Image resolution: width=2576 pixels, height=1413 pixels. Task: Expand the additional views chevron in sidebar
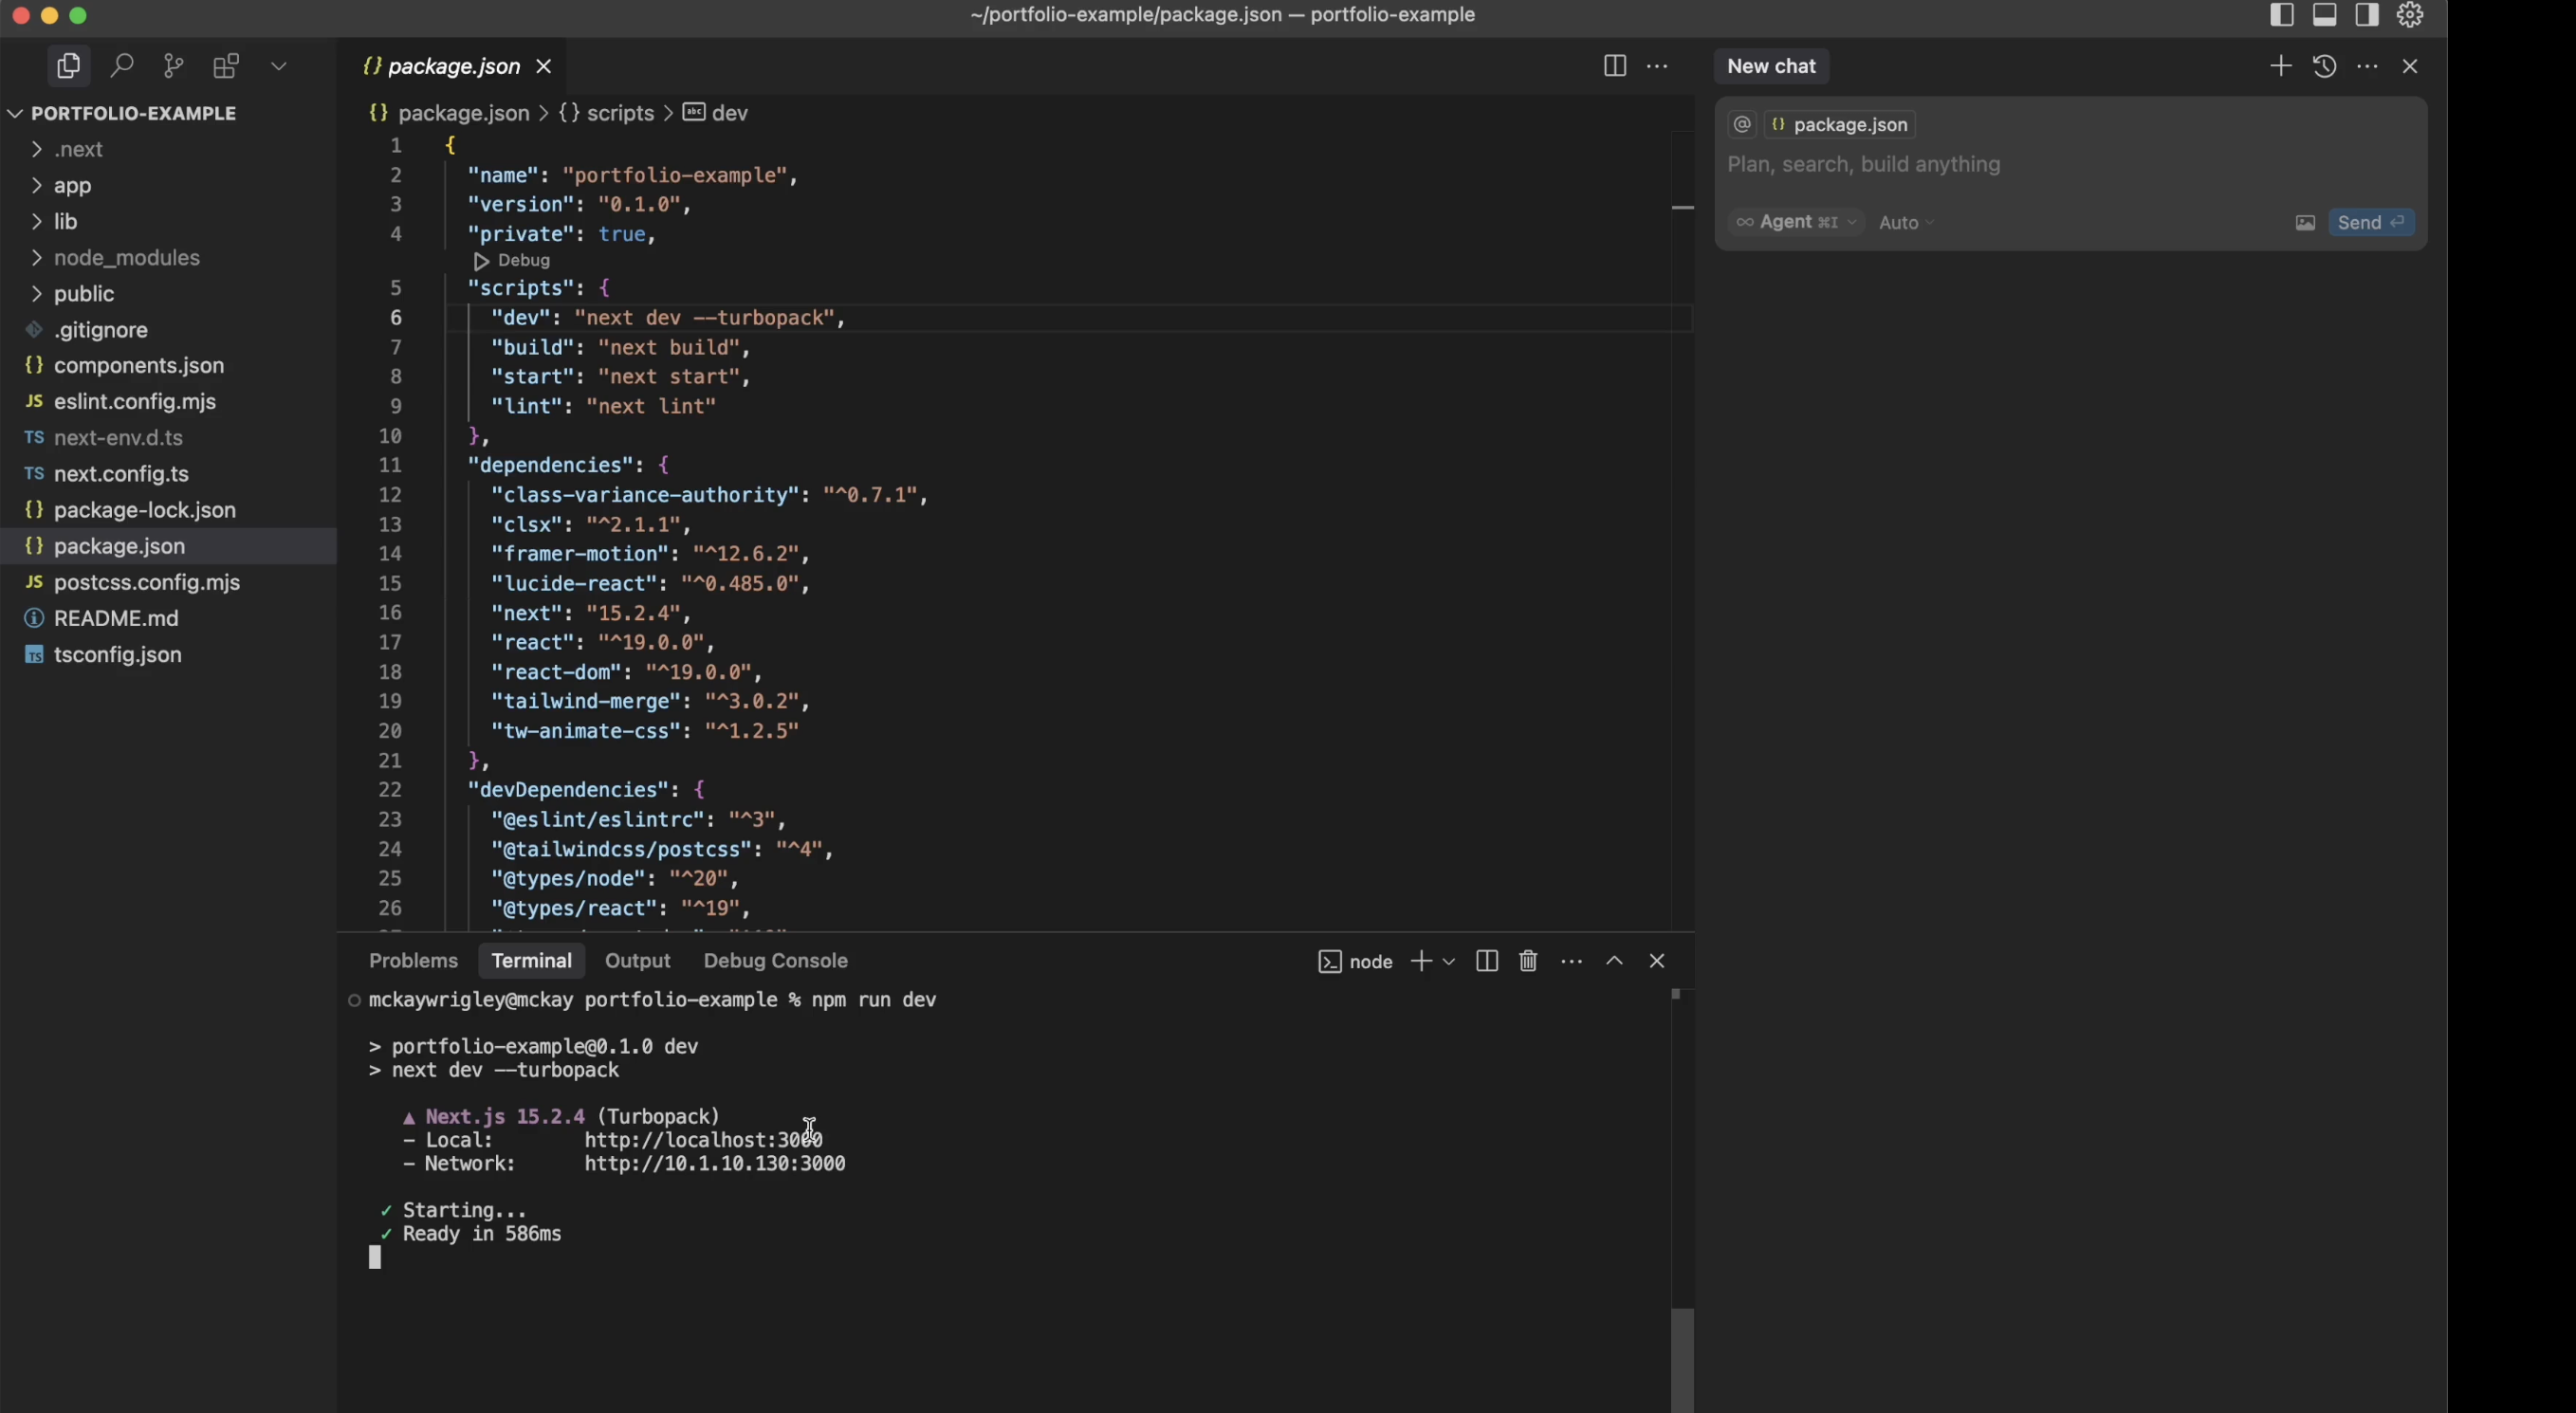click(279, 66)
